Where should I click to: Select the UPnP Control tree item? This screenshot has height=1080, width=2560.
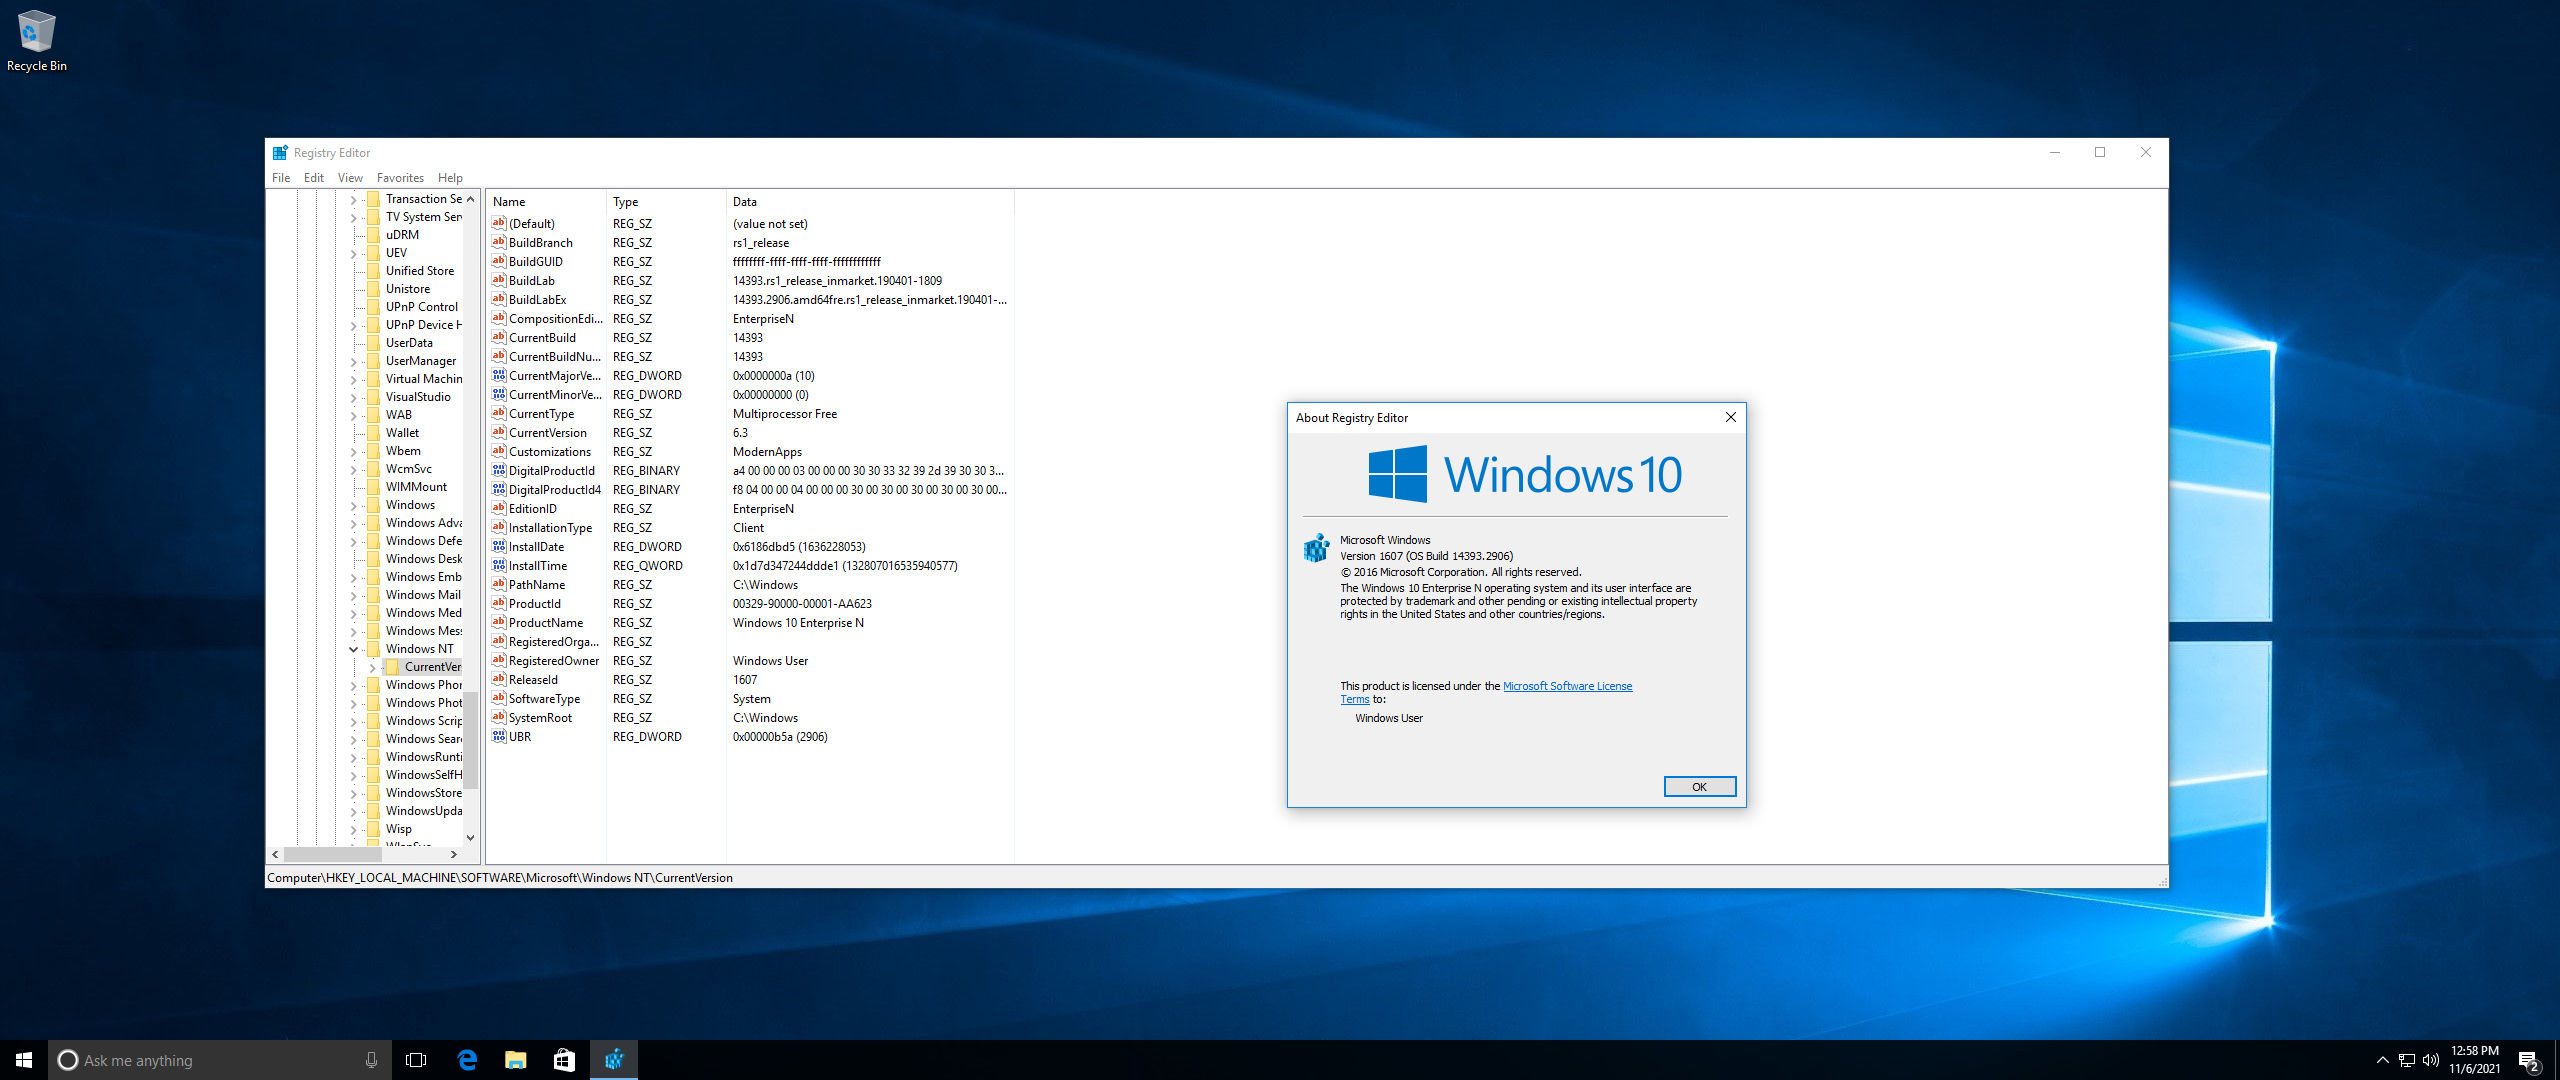point(422,307)
